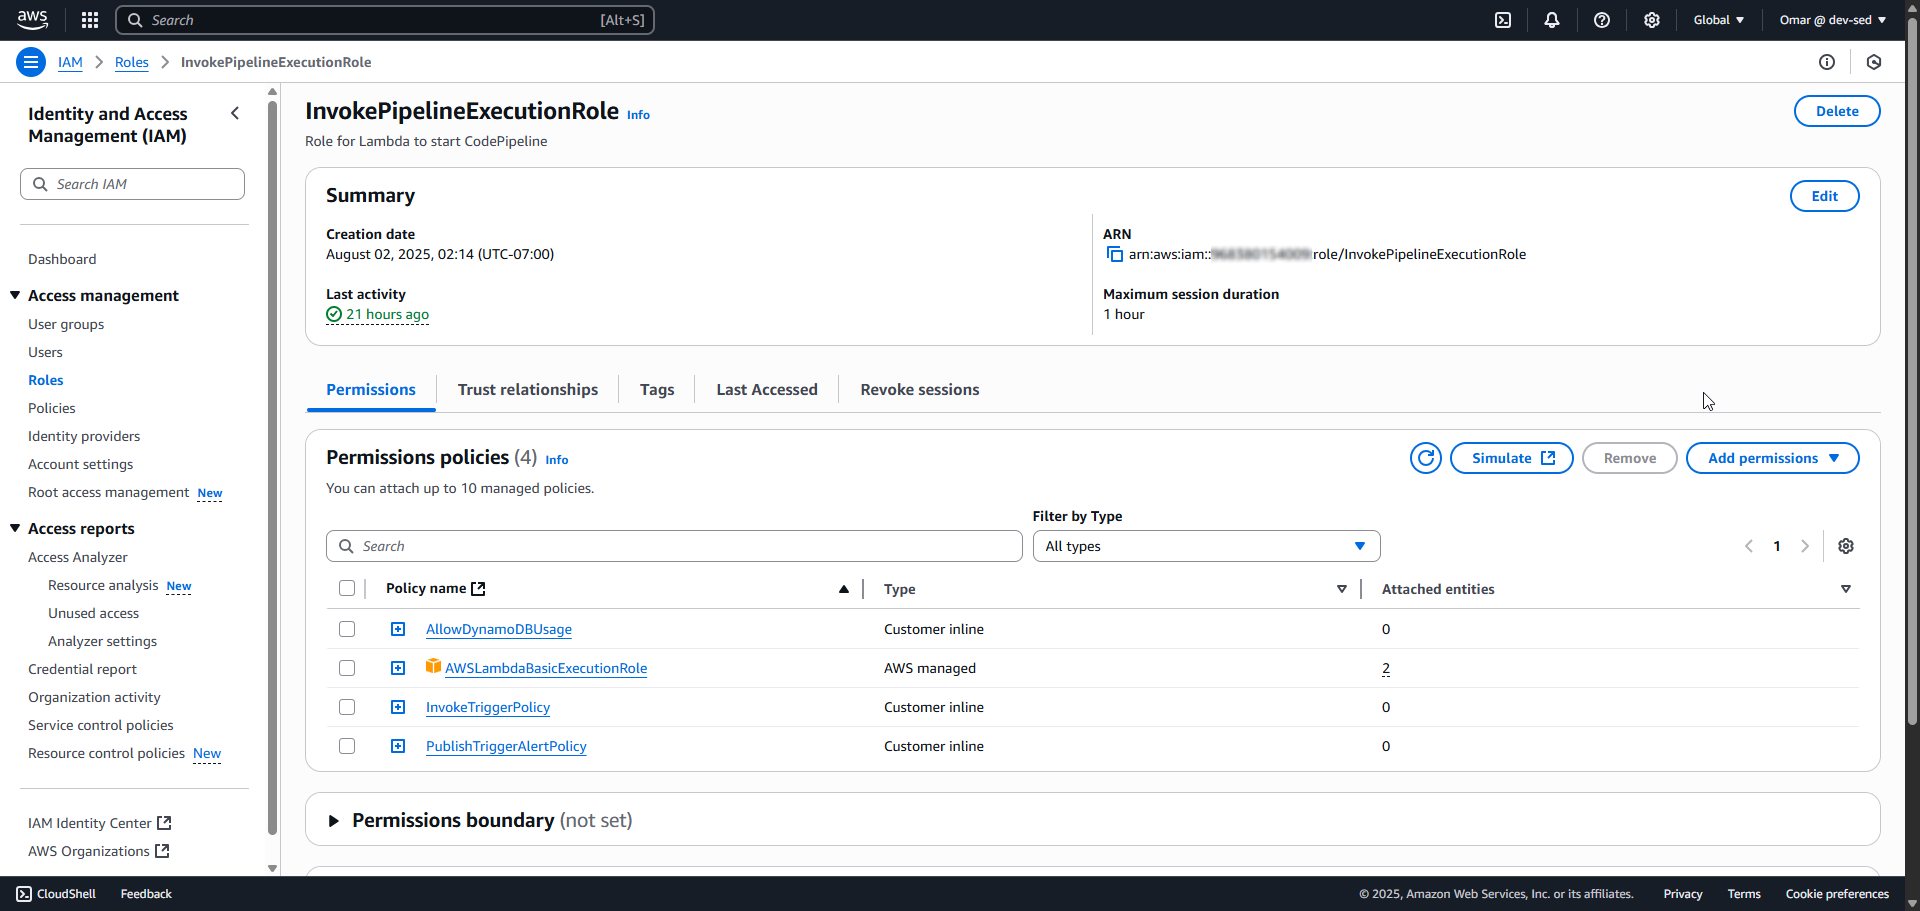Switch to the Permissions tab
The width and height of the screenshot is (1920, 911).
(x=371, y=390)
